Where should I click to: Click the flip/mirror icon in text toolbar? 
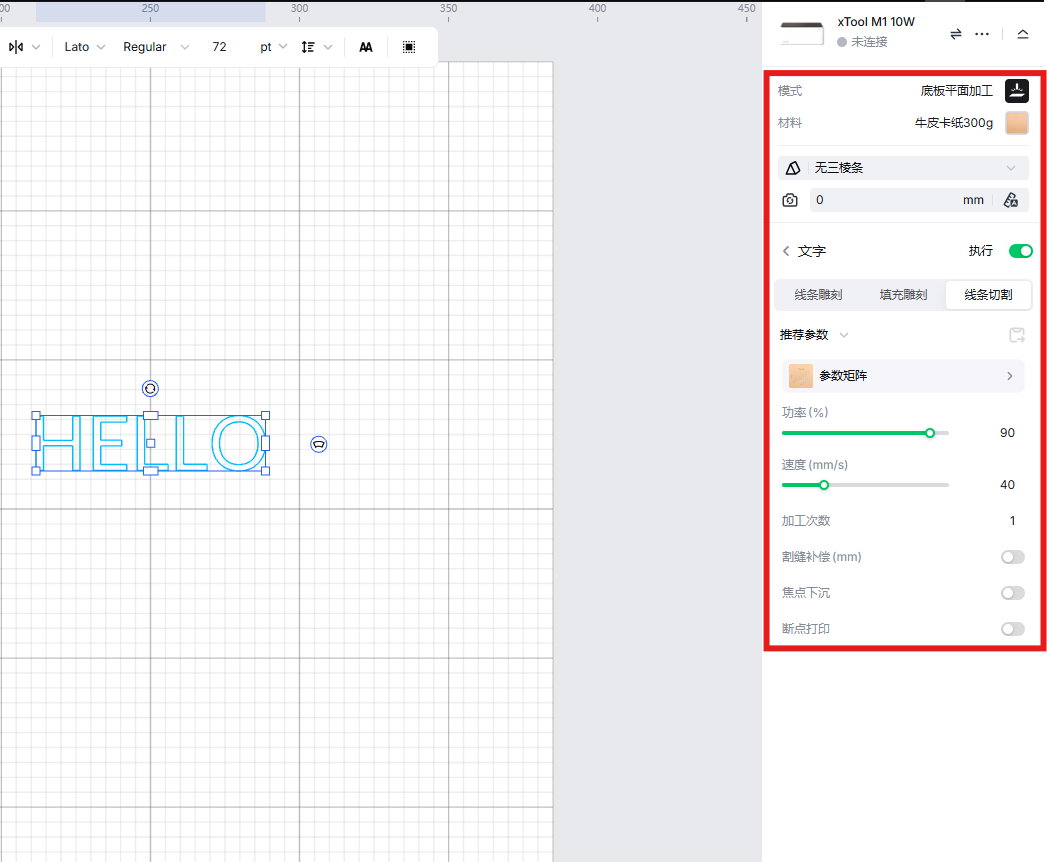[x=16, y=47]
